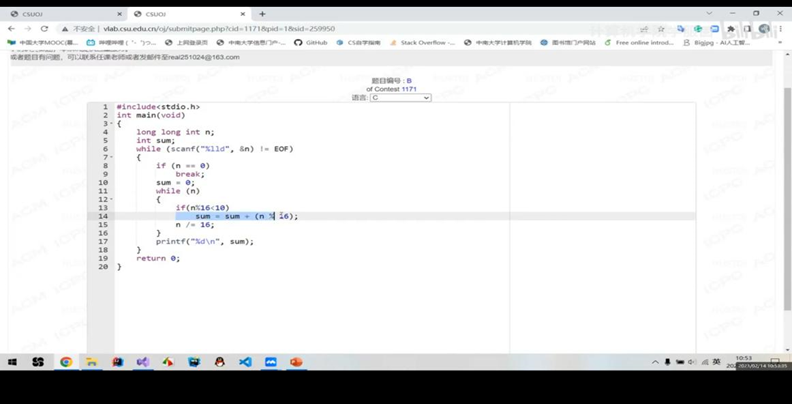Open File Explorer from the taskbar
Screen dimensions: 792x404
(x=91, y=362)
